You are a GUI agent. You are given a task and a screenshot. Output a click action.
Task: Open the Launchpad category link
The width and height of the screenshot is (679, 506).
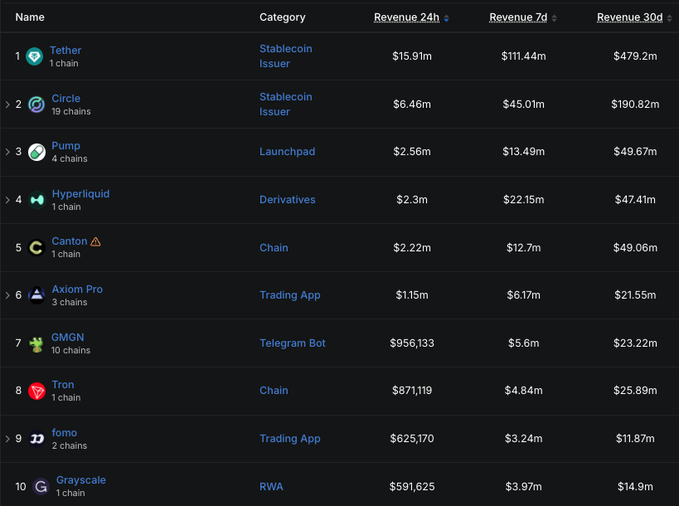tap(287, 152)
